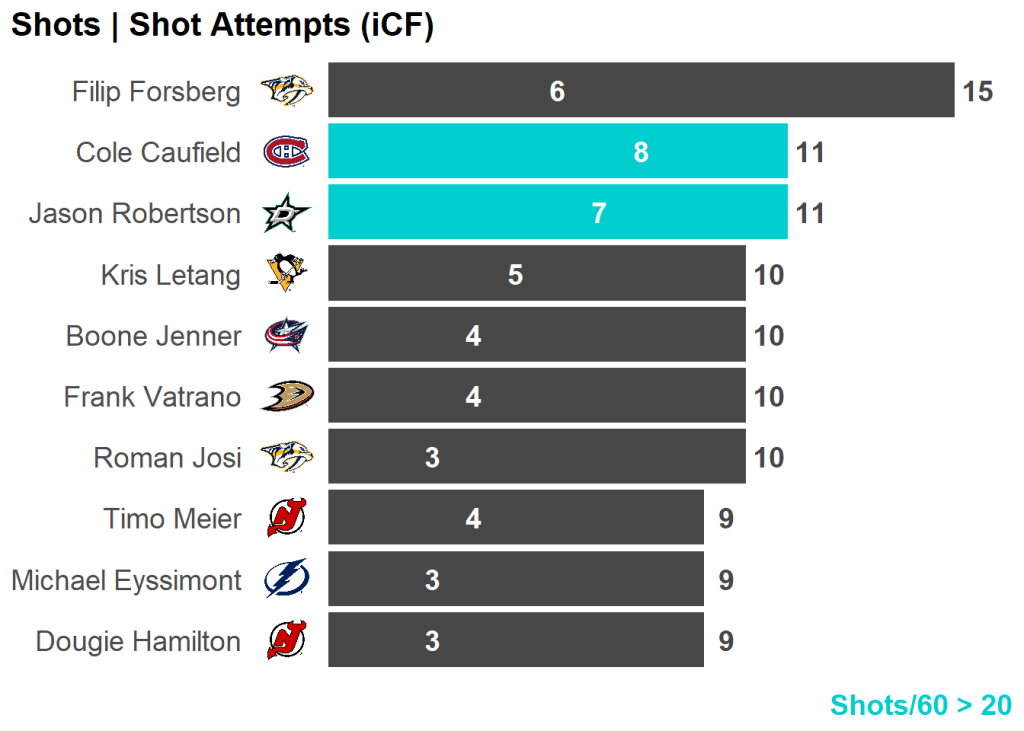Image resolution: width=1024 pixels, height=731 pixels.
Task: Click the Predators logo beside Filip Forsberg
Action: coord(287,92)
